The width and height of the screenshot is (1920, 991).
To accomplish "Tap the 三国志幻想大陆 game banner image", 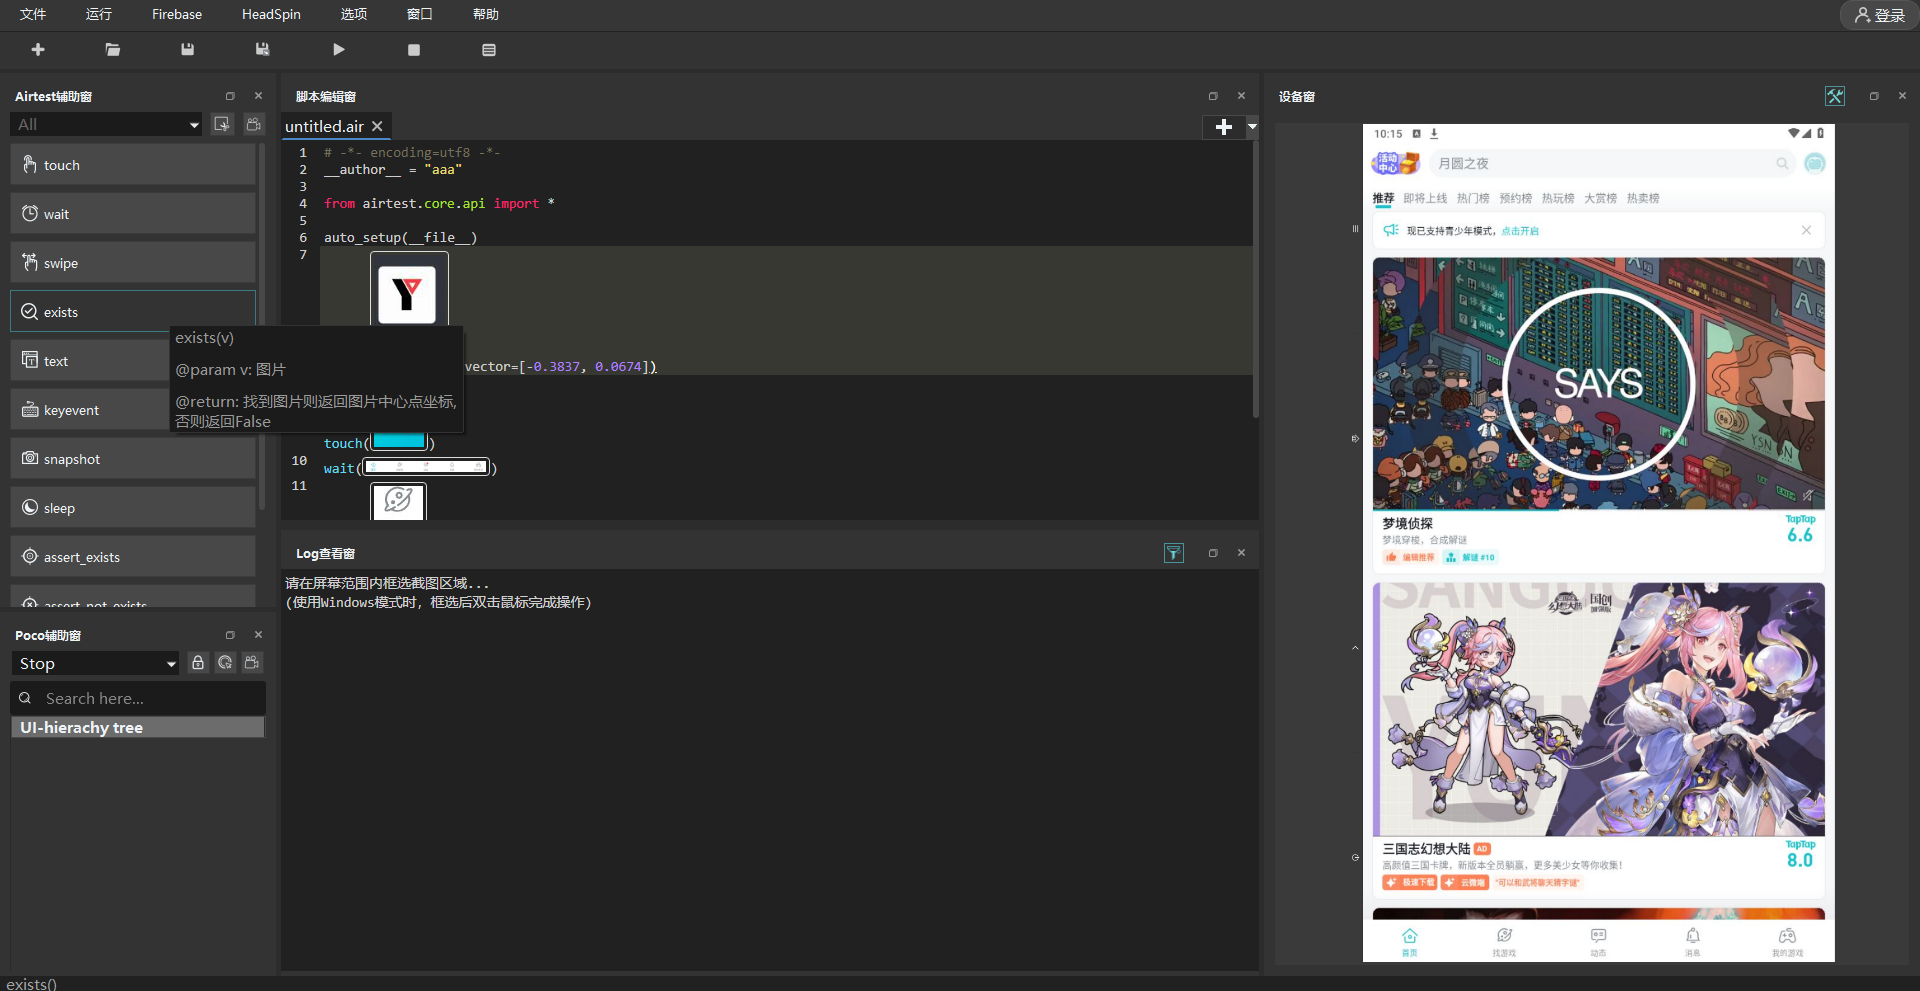I will (x=1598, y=709).
